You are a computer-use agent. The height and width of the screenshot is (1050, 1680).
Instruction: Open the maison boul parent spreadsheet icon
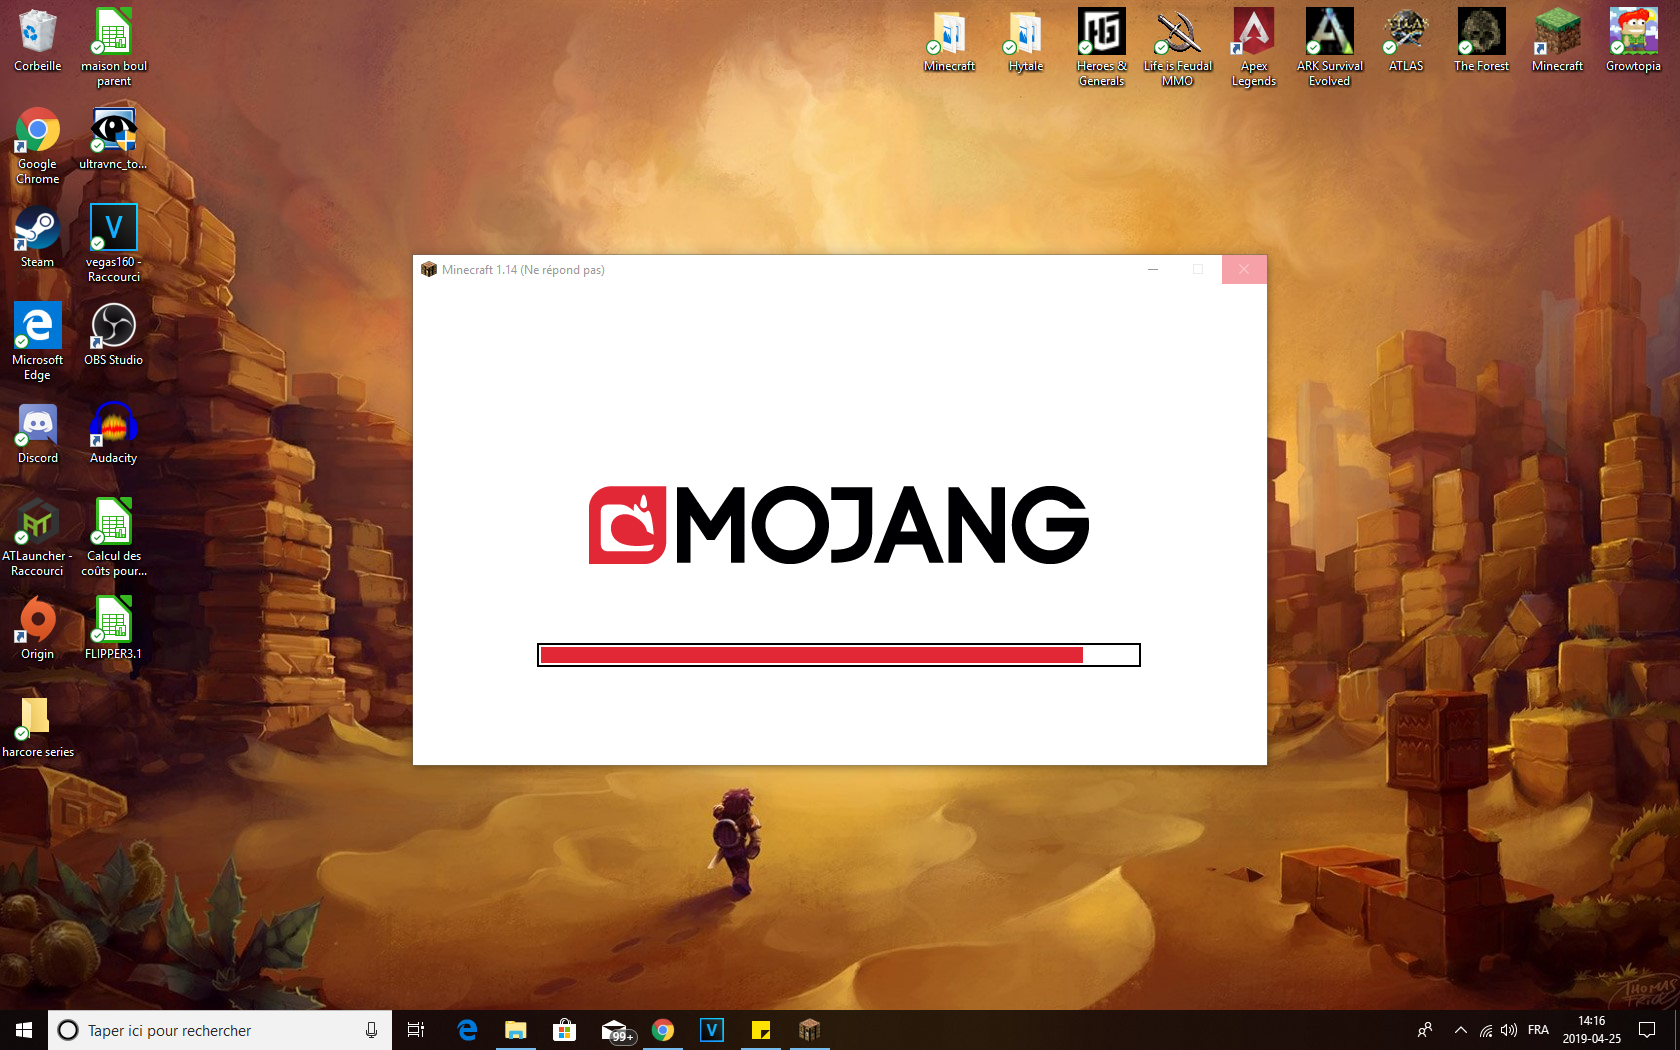(x=113, y=47)
